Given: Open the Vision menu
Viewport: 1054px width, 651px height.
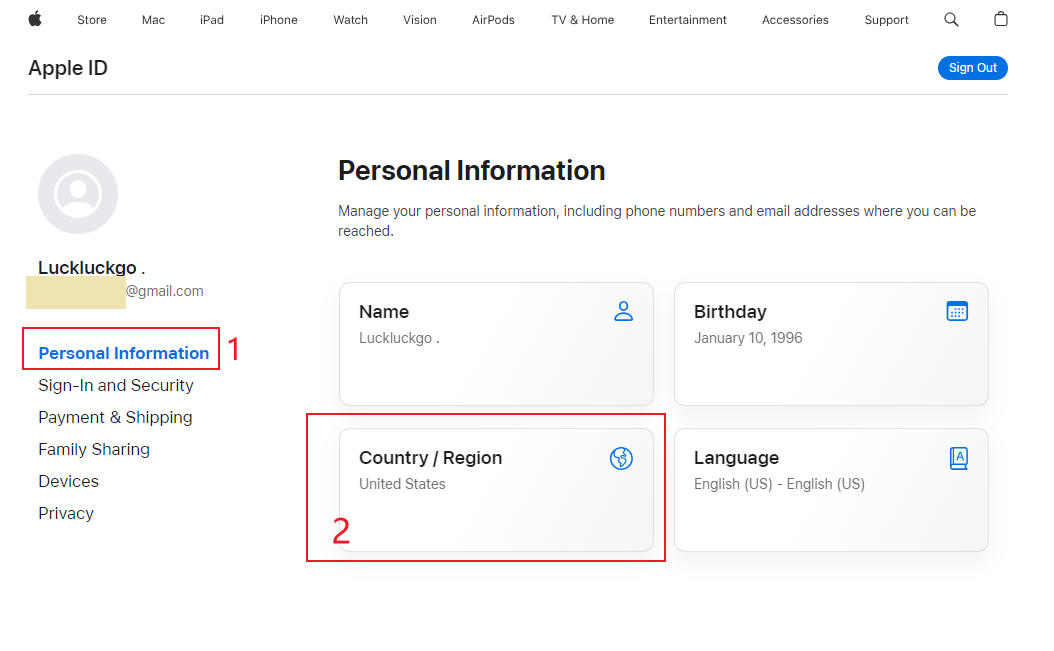Looking at the screenshot, I should pos(419,20).
